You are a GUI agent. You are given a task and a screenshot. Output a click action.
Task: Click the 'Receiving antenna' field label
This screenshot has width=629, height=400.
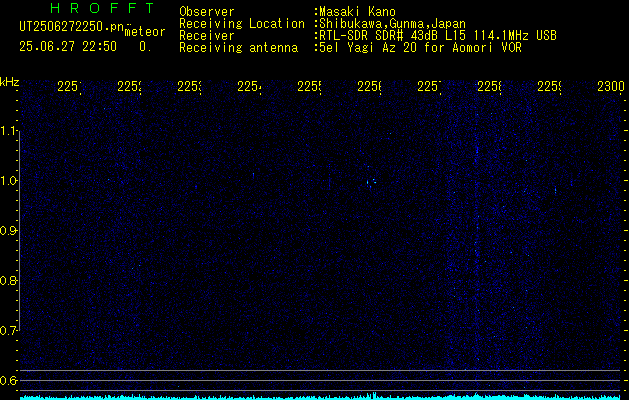coord(238,48)
